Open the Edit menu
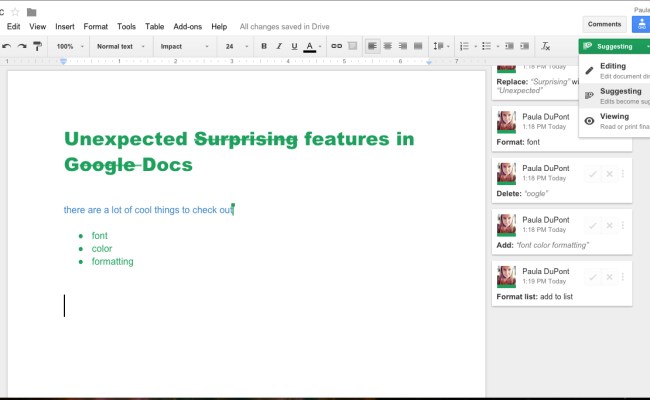This screenshot has width=650, height=400. 13,27
